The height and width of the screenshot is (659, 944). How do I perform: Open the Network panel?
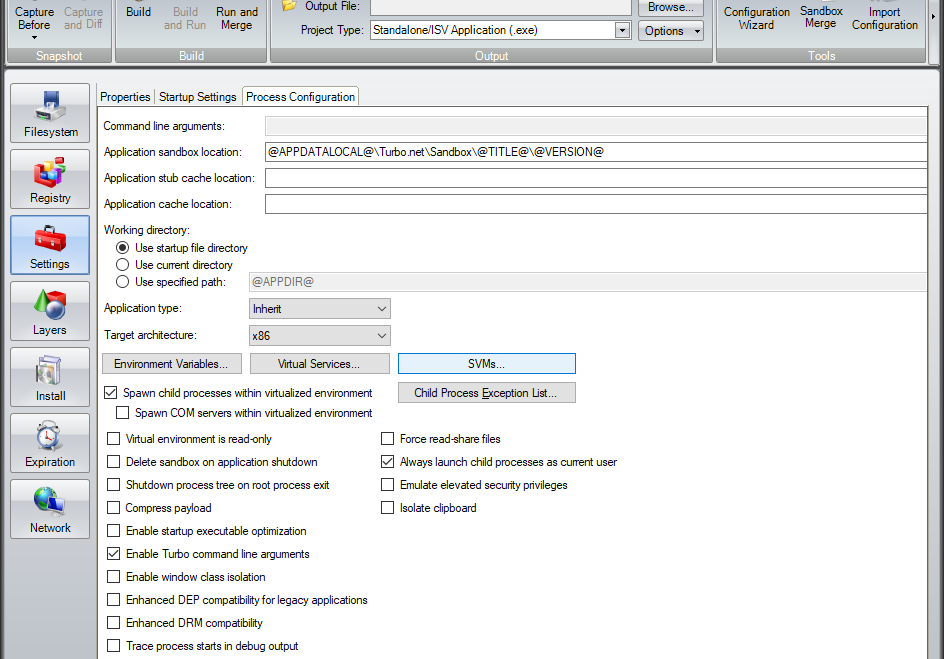[x=50, y=509]
